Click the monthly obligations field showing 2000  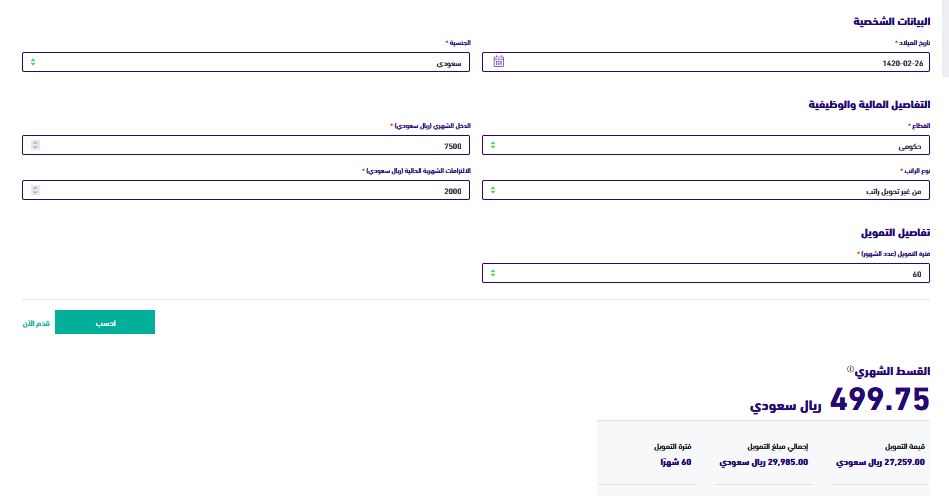pyautogui.click(x=246, y=190)
